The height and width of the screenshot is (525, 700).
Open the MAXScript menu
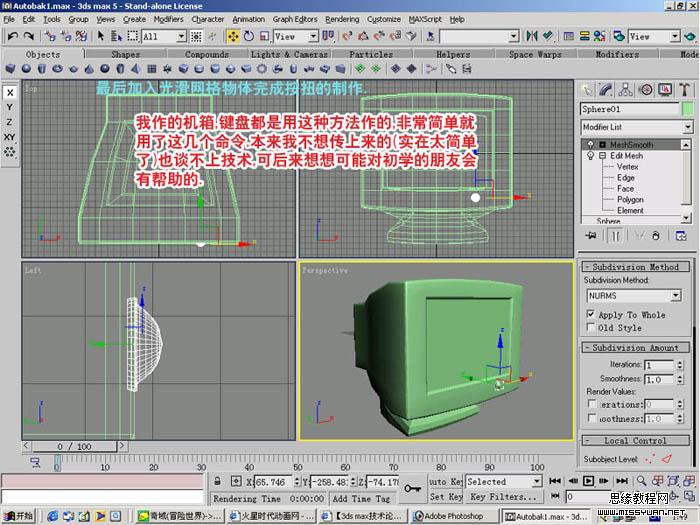pos(425,19)
